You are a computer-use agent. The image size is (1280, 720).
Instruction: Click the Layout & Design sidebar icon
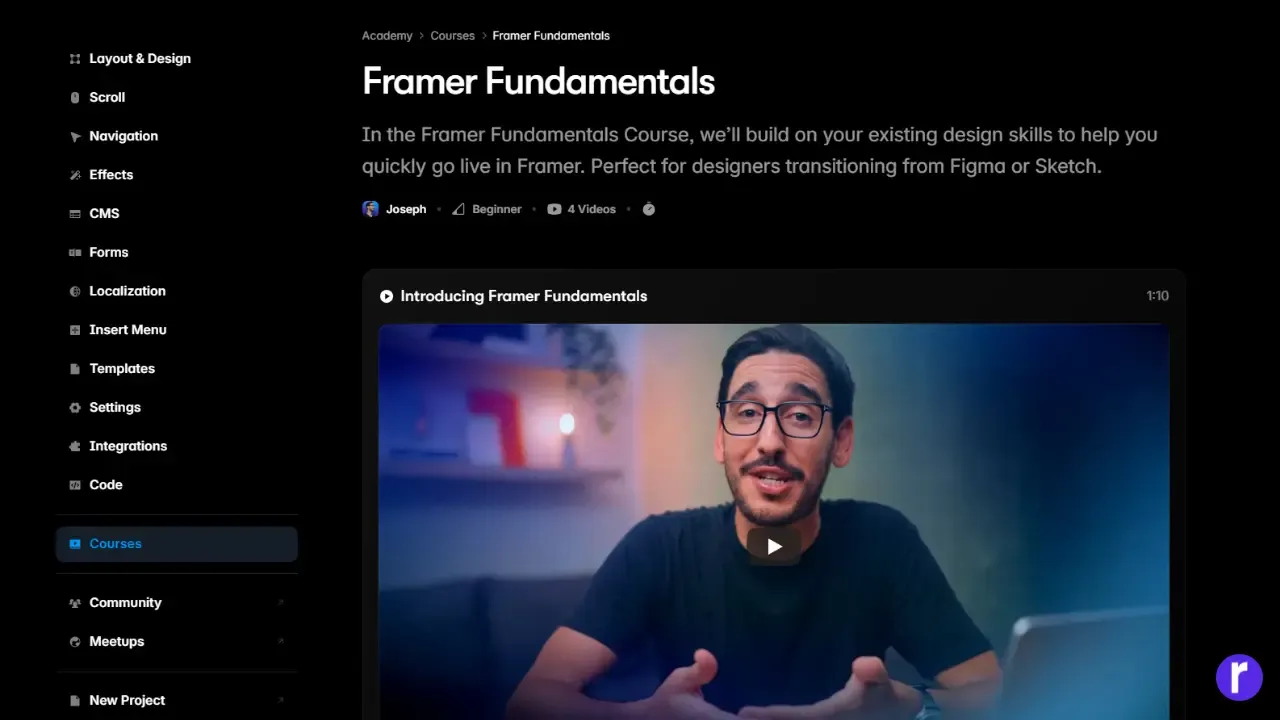(x=75, y=59)
